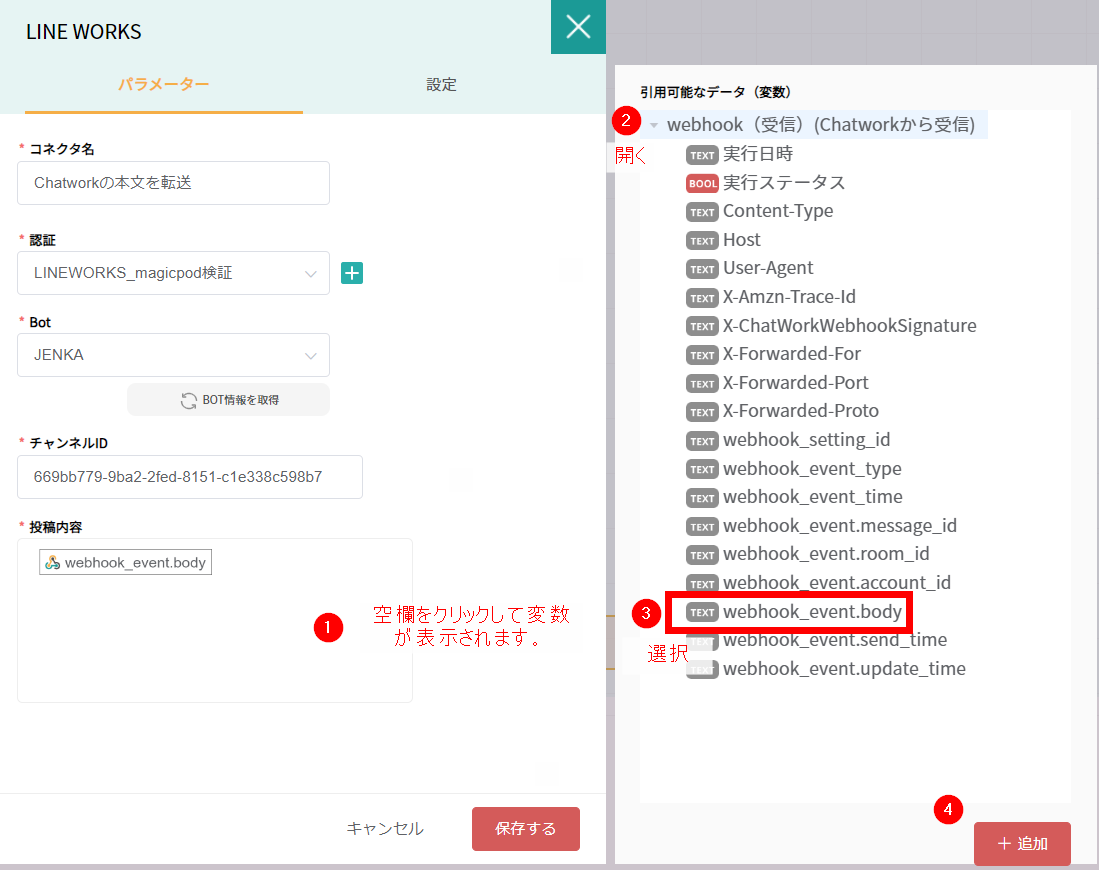Switch to the パラメーター tab
This screenshot has width=1099, height=870.
[163, 85]
